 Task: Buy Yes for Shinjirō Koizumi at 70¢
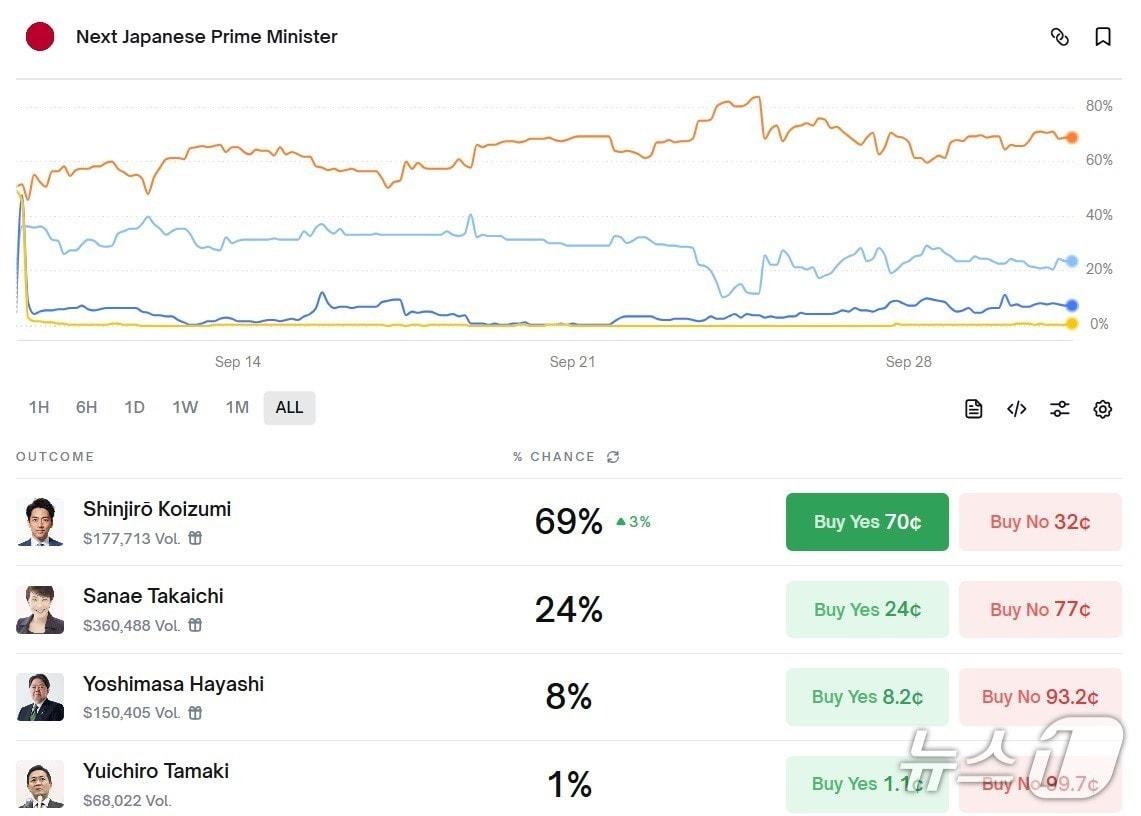[x=867, y=522]
